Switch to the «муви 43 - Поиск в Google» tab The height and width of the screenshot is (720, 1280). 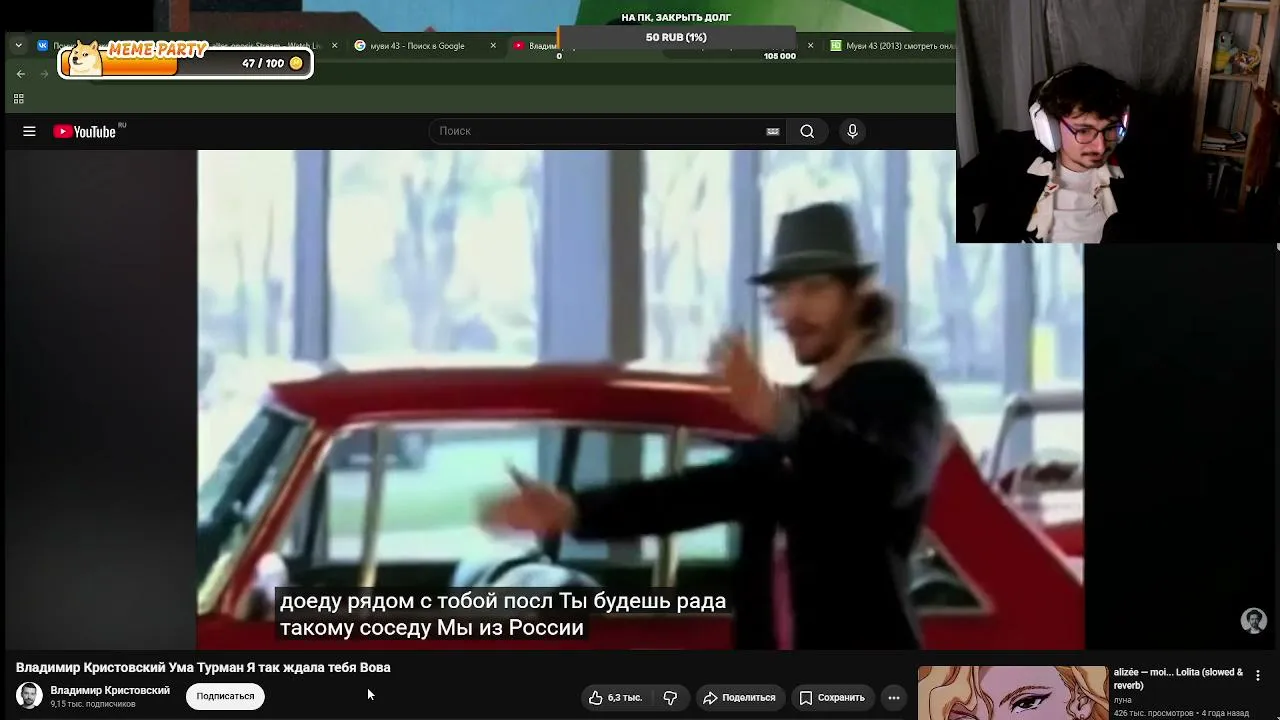[x=417, y=45]
